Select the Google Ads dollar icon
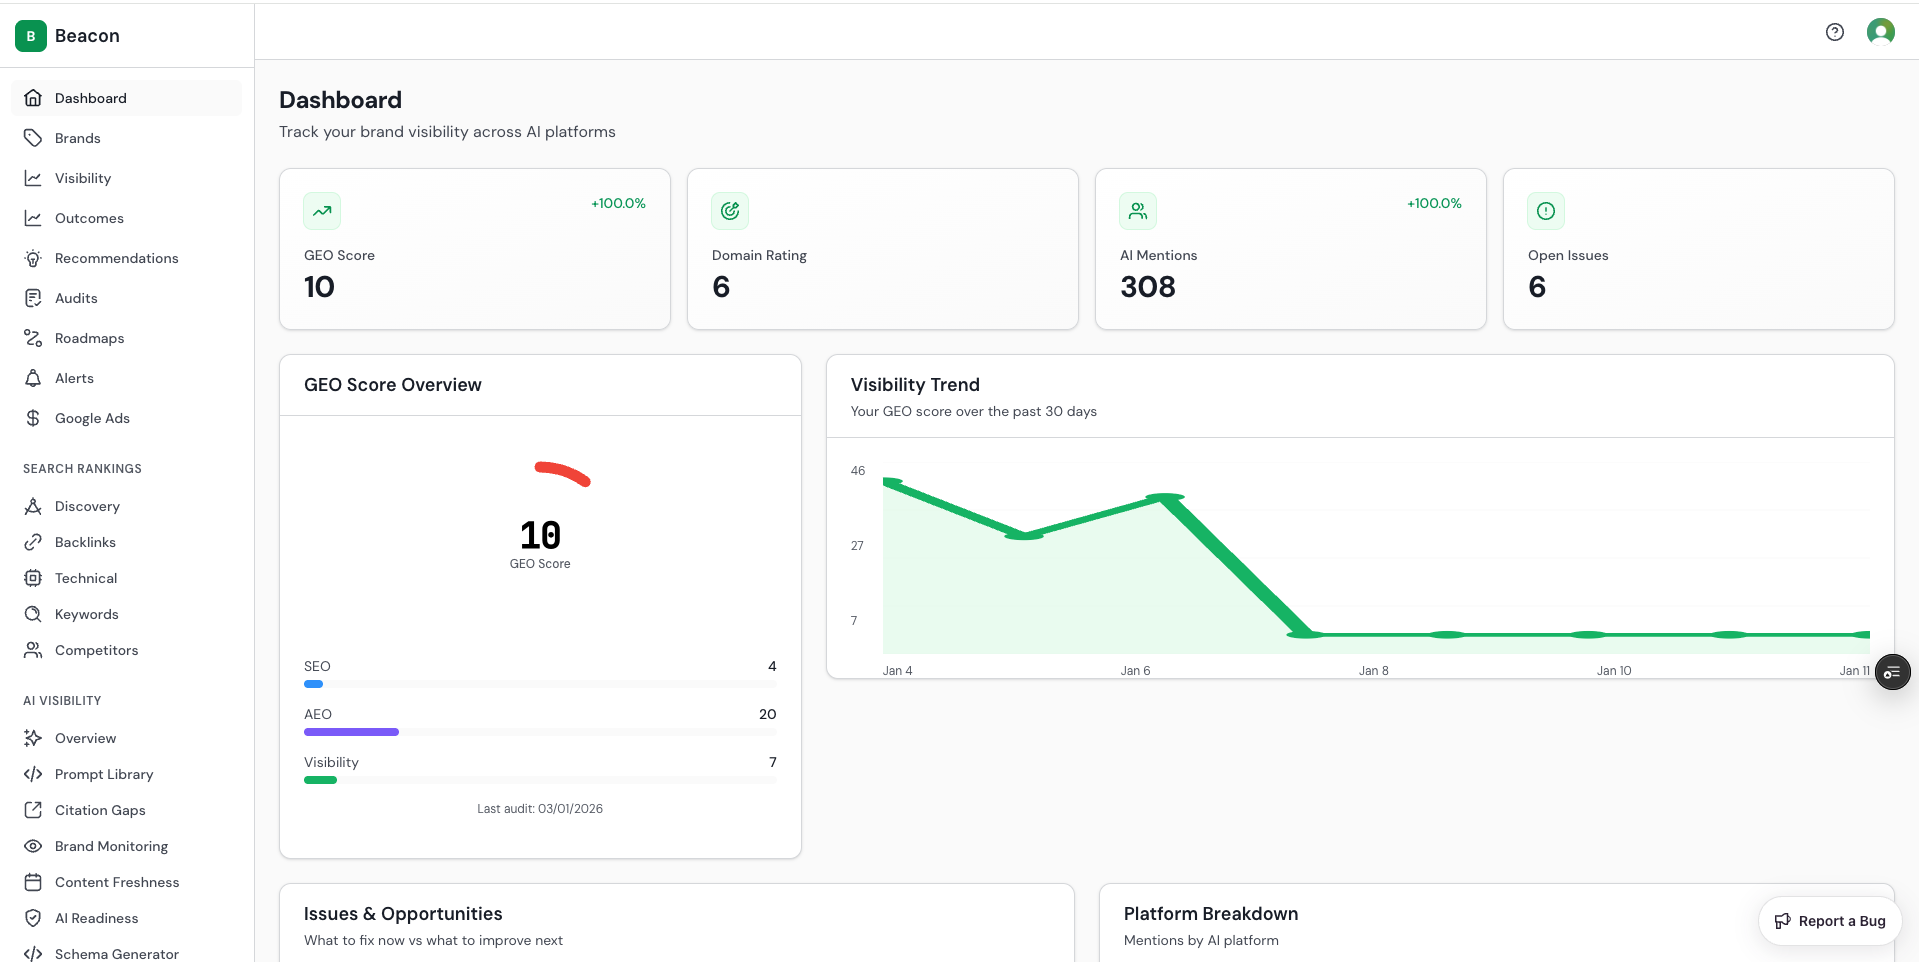 (x=33, y=418)
